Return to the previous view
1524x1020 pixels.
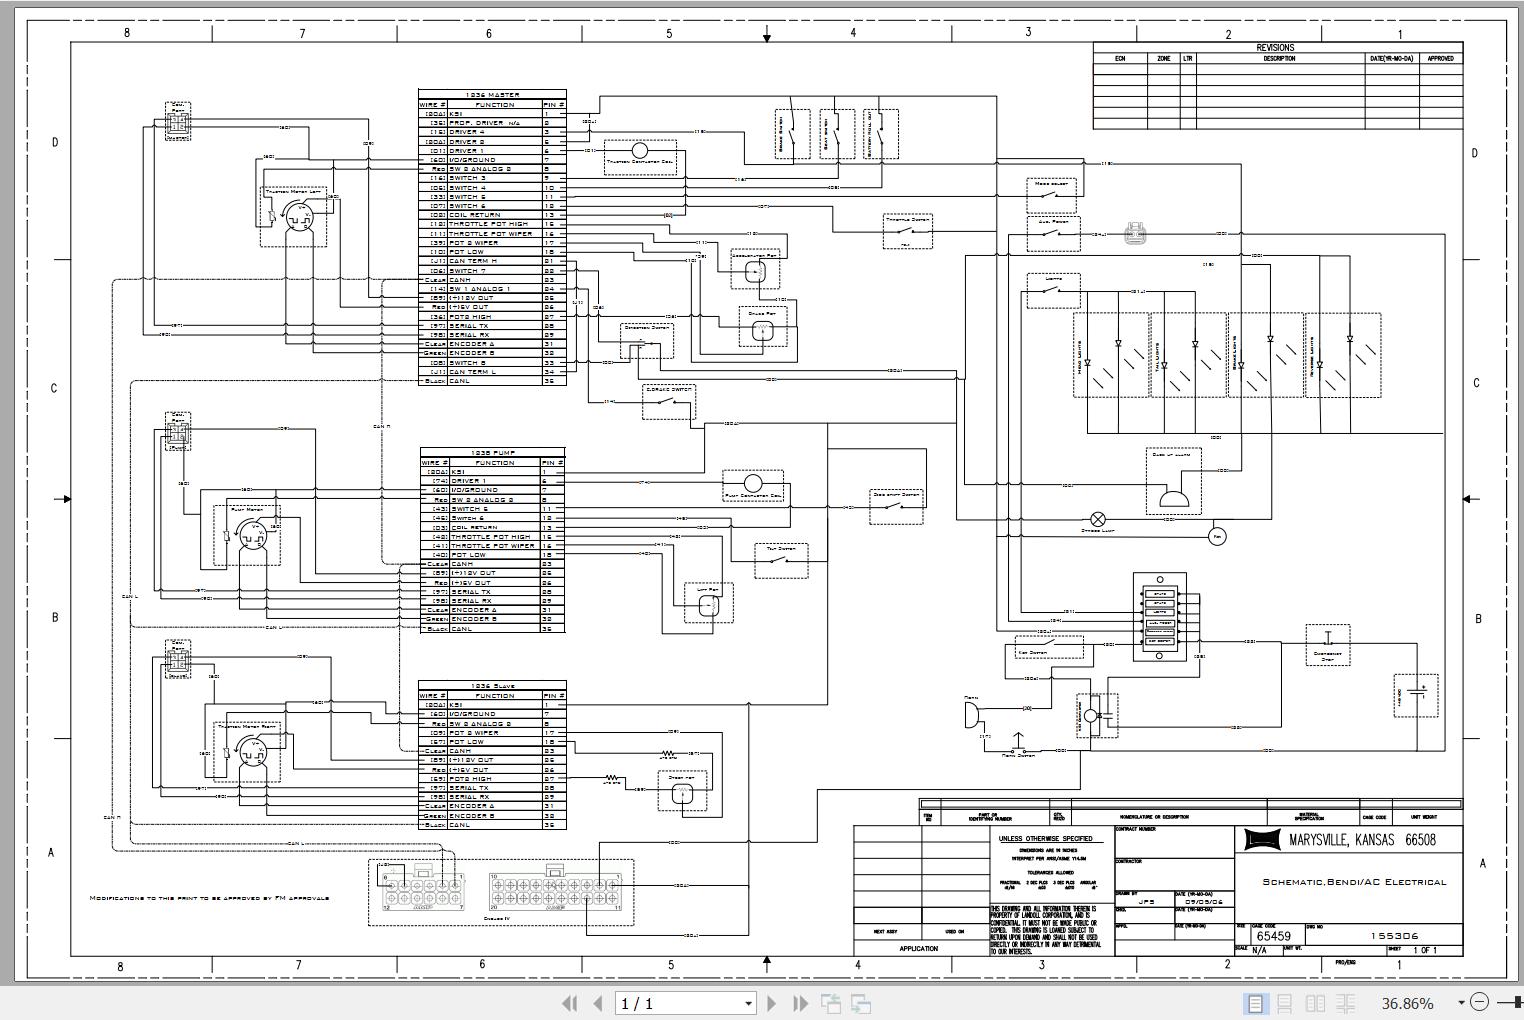(x=830, y=1002)
